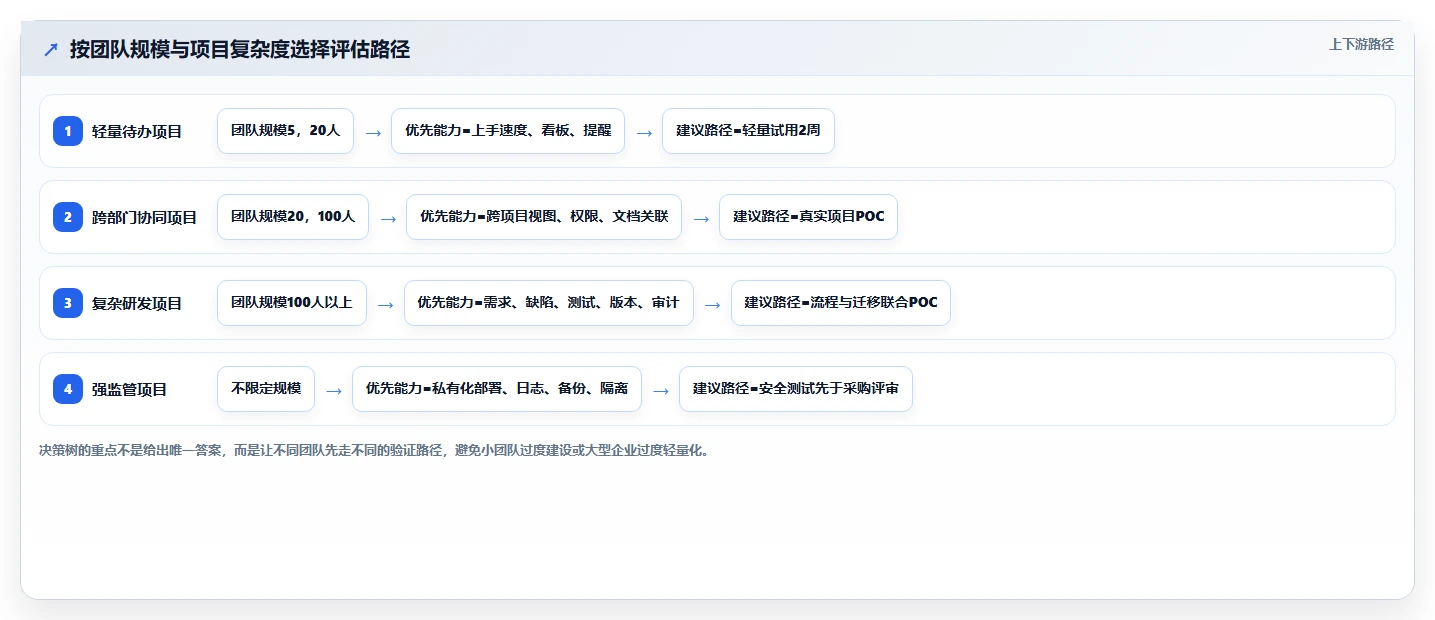Select the 跨部门协同项目 row label
The width and height of the screenshot is (1435, 620).
coord(145,217)
